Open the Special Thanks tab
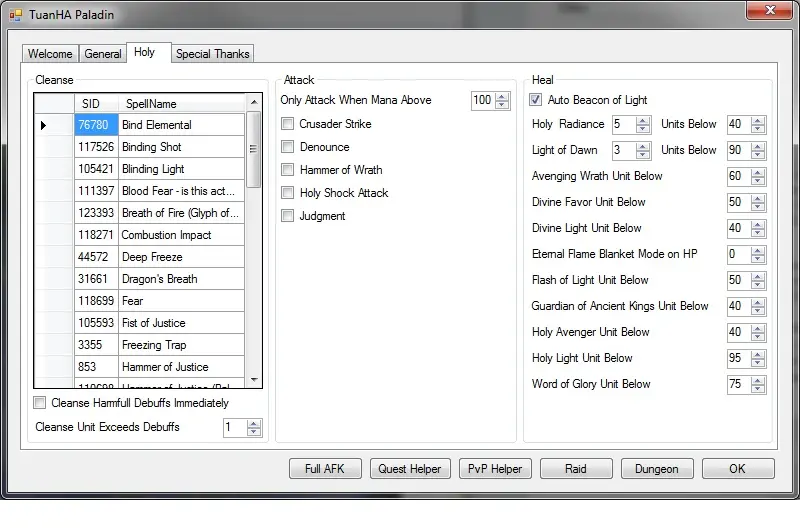This screenshot has height=528, width=800. [x=213, y=54]
